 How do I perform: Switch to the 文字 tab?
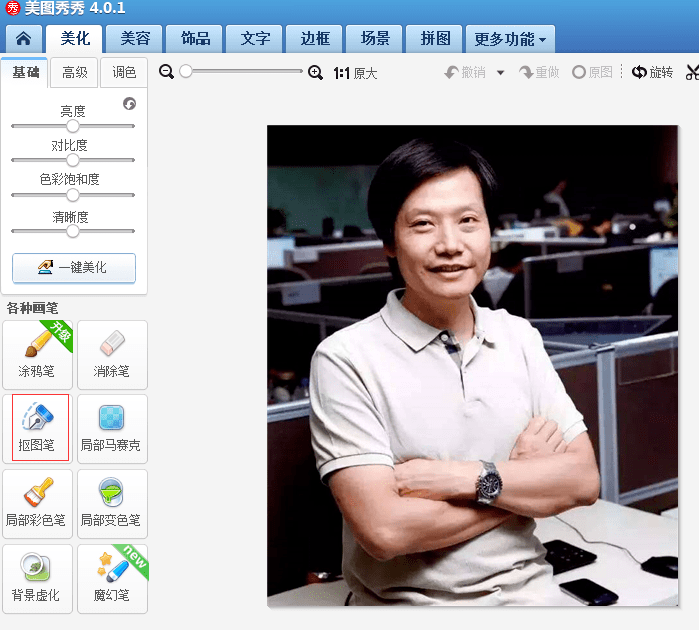click(x=255, y=39)
